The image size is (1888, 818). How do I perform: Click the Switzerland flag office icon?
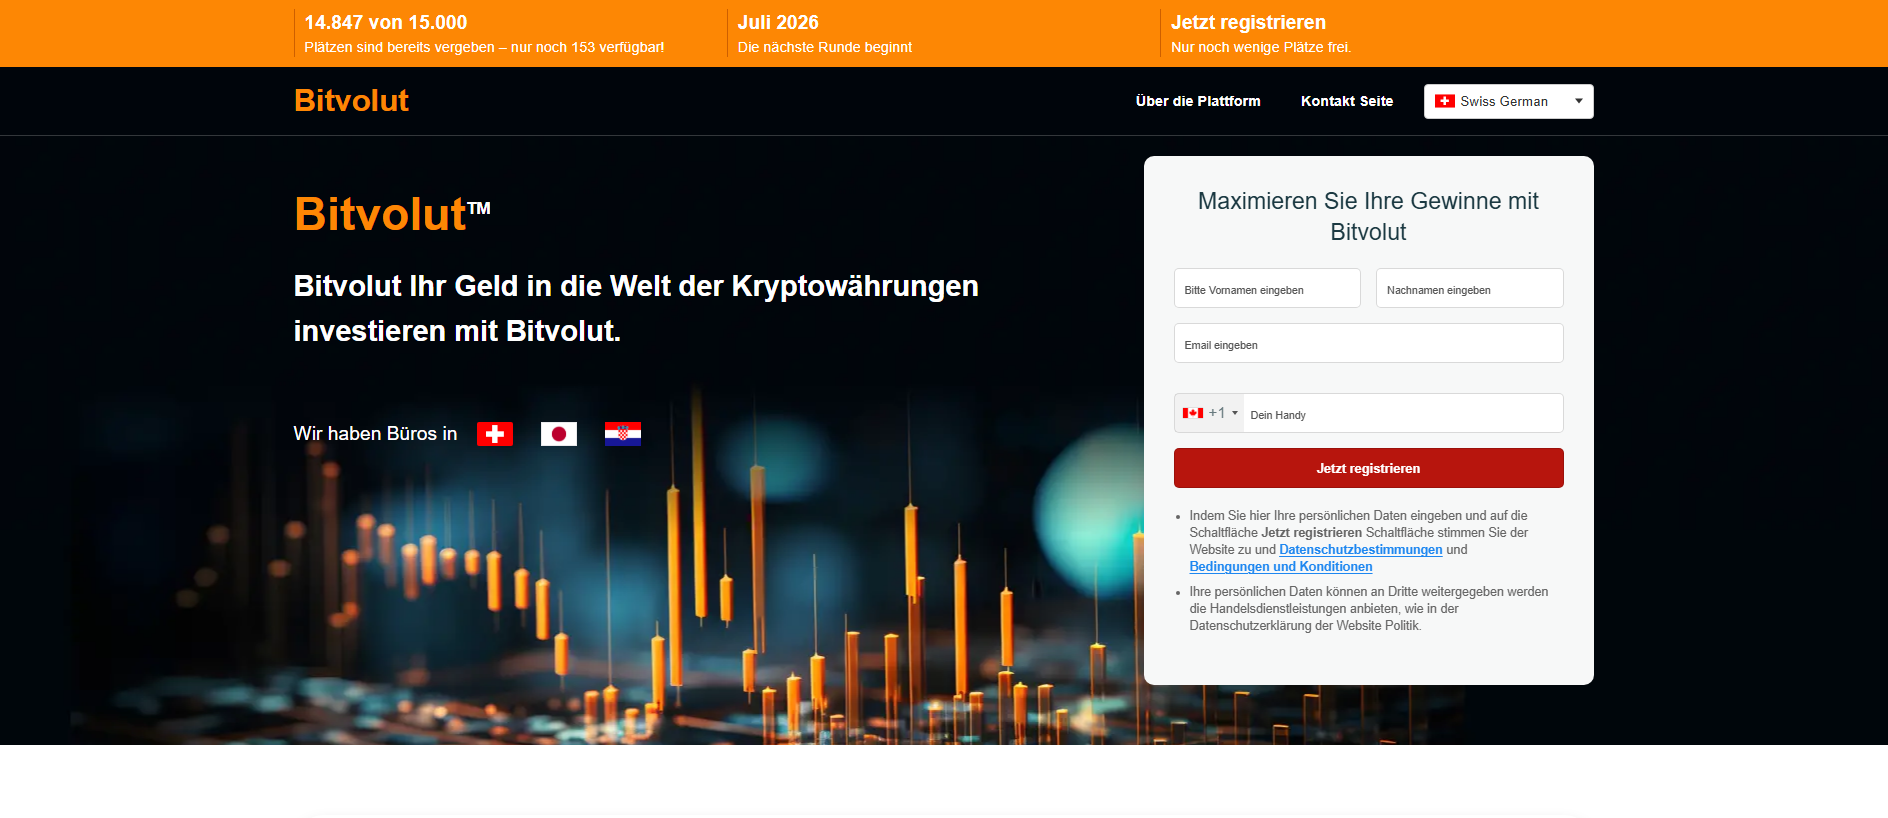pos(495,434)
